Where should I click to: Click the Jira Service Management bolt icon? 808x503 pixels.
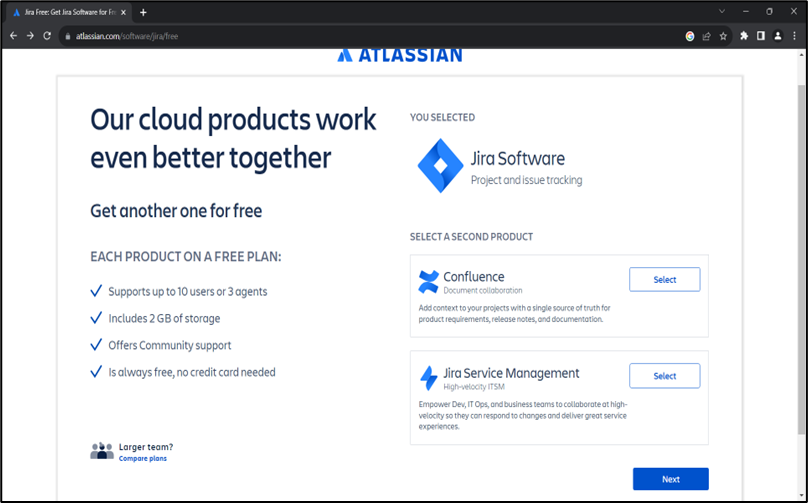coord(428,378)
